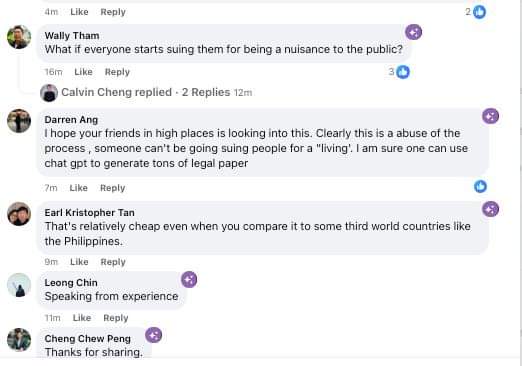Screen dimensions: 522x366
Task: Click Calvin Cheng's small avatar in replies
Action: pos(49,93)
